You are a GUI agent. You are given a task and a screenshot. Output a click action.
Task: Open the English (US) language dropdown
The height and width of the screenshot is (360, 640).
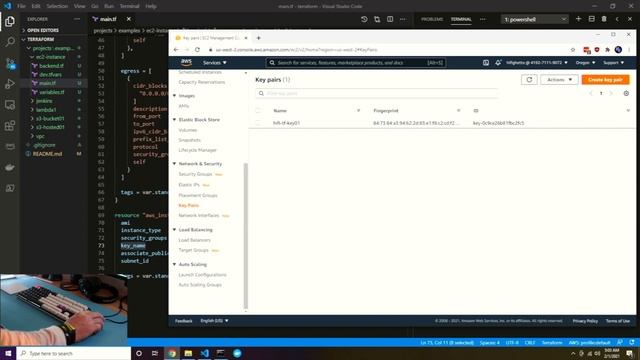[214, 321]
